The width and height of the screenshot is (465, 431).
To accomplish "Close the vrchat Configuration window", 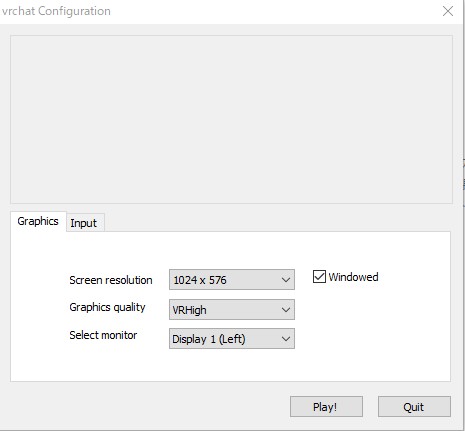I will (x=448, y=11).
